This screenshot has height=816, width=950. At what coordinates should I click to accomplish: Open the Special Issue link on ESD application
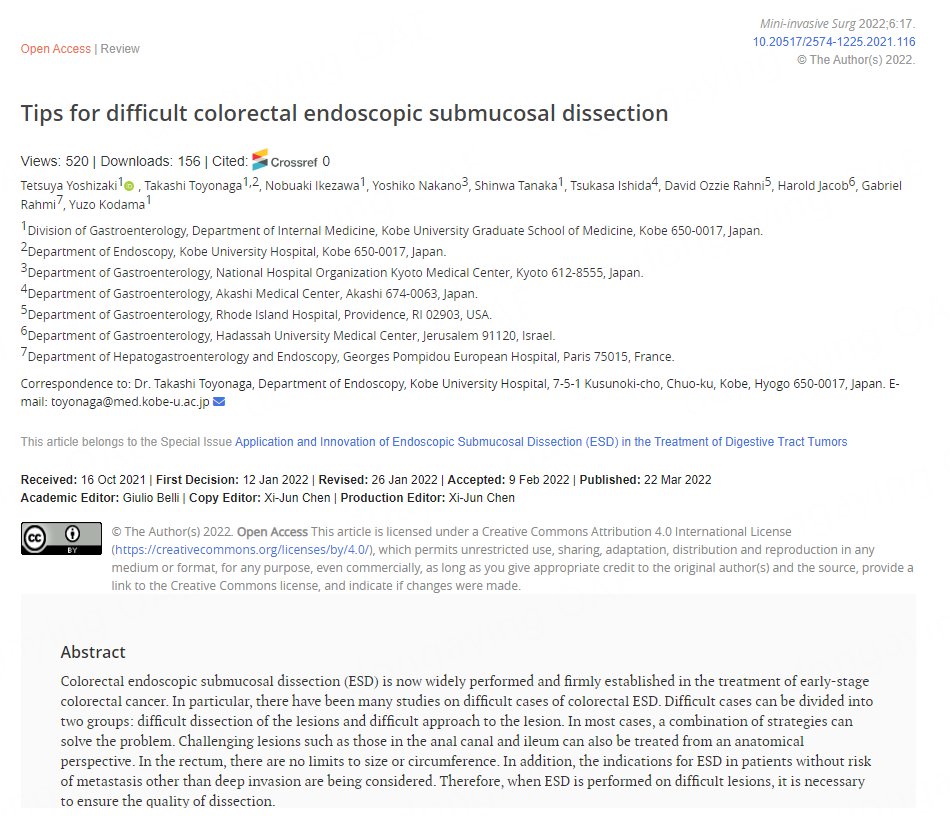541,442
